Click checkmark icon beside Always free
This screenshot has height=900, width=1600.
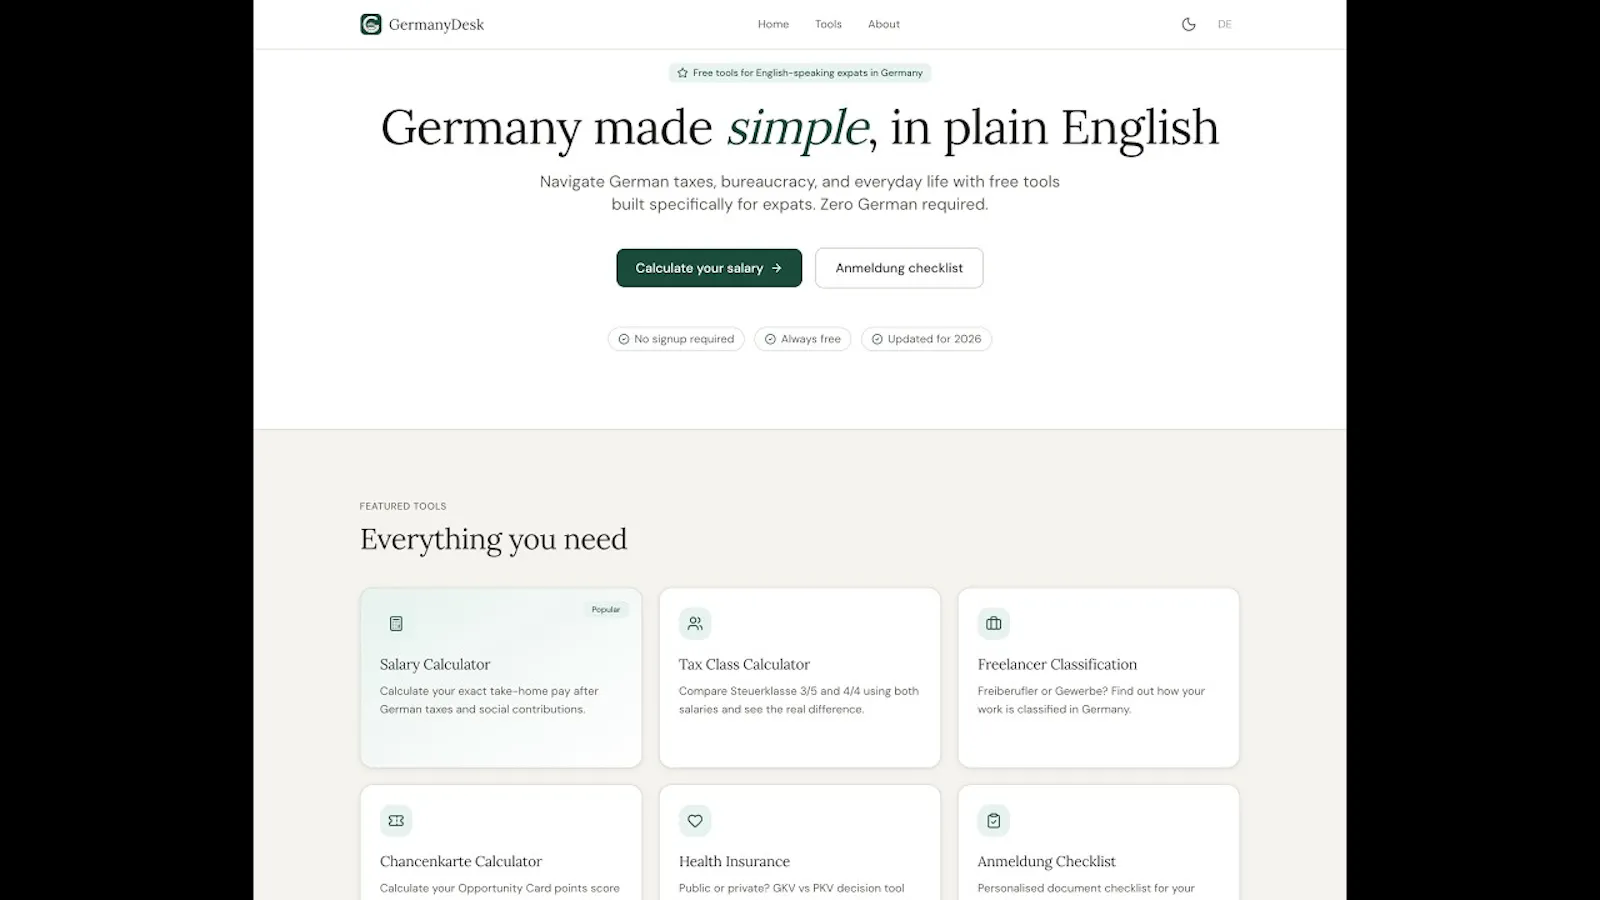point(770,339)
